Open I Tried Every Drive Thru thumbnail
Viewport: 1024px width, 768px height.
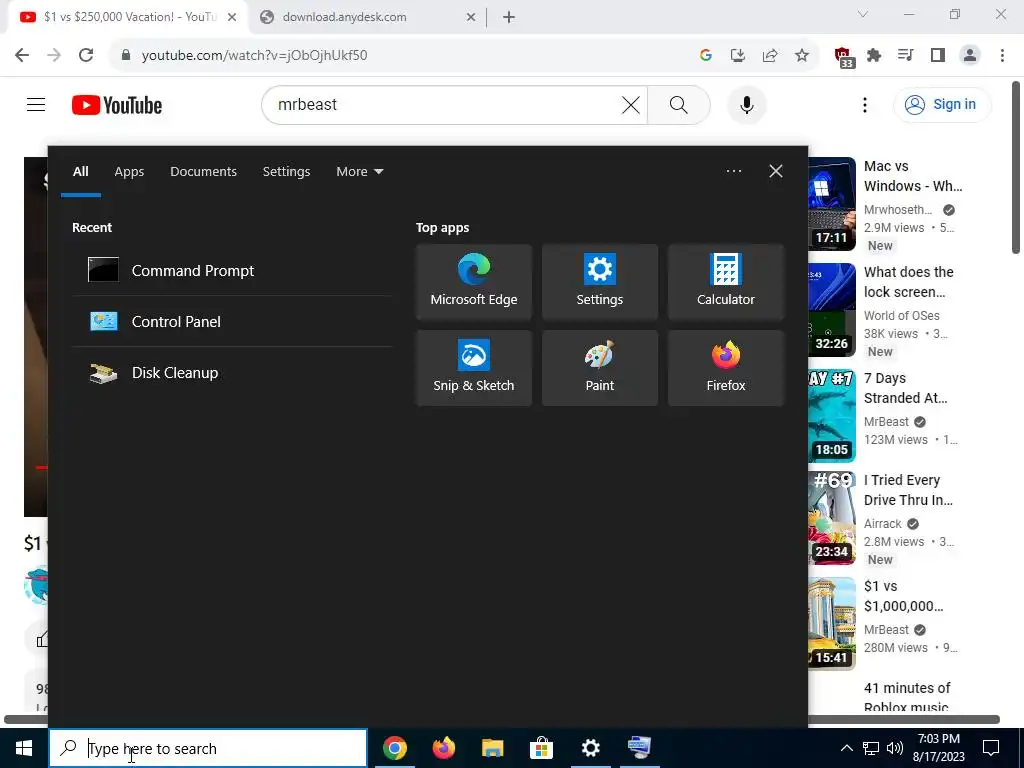(831, 518)
